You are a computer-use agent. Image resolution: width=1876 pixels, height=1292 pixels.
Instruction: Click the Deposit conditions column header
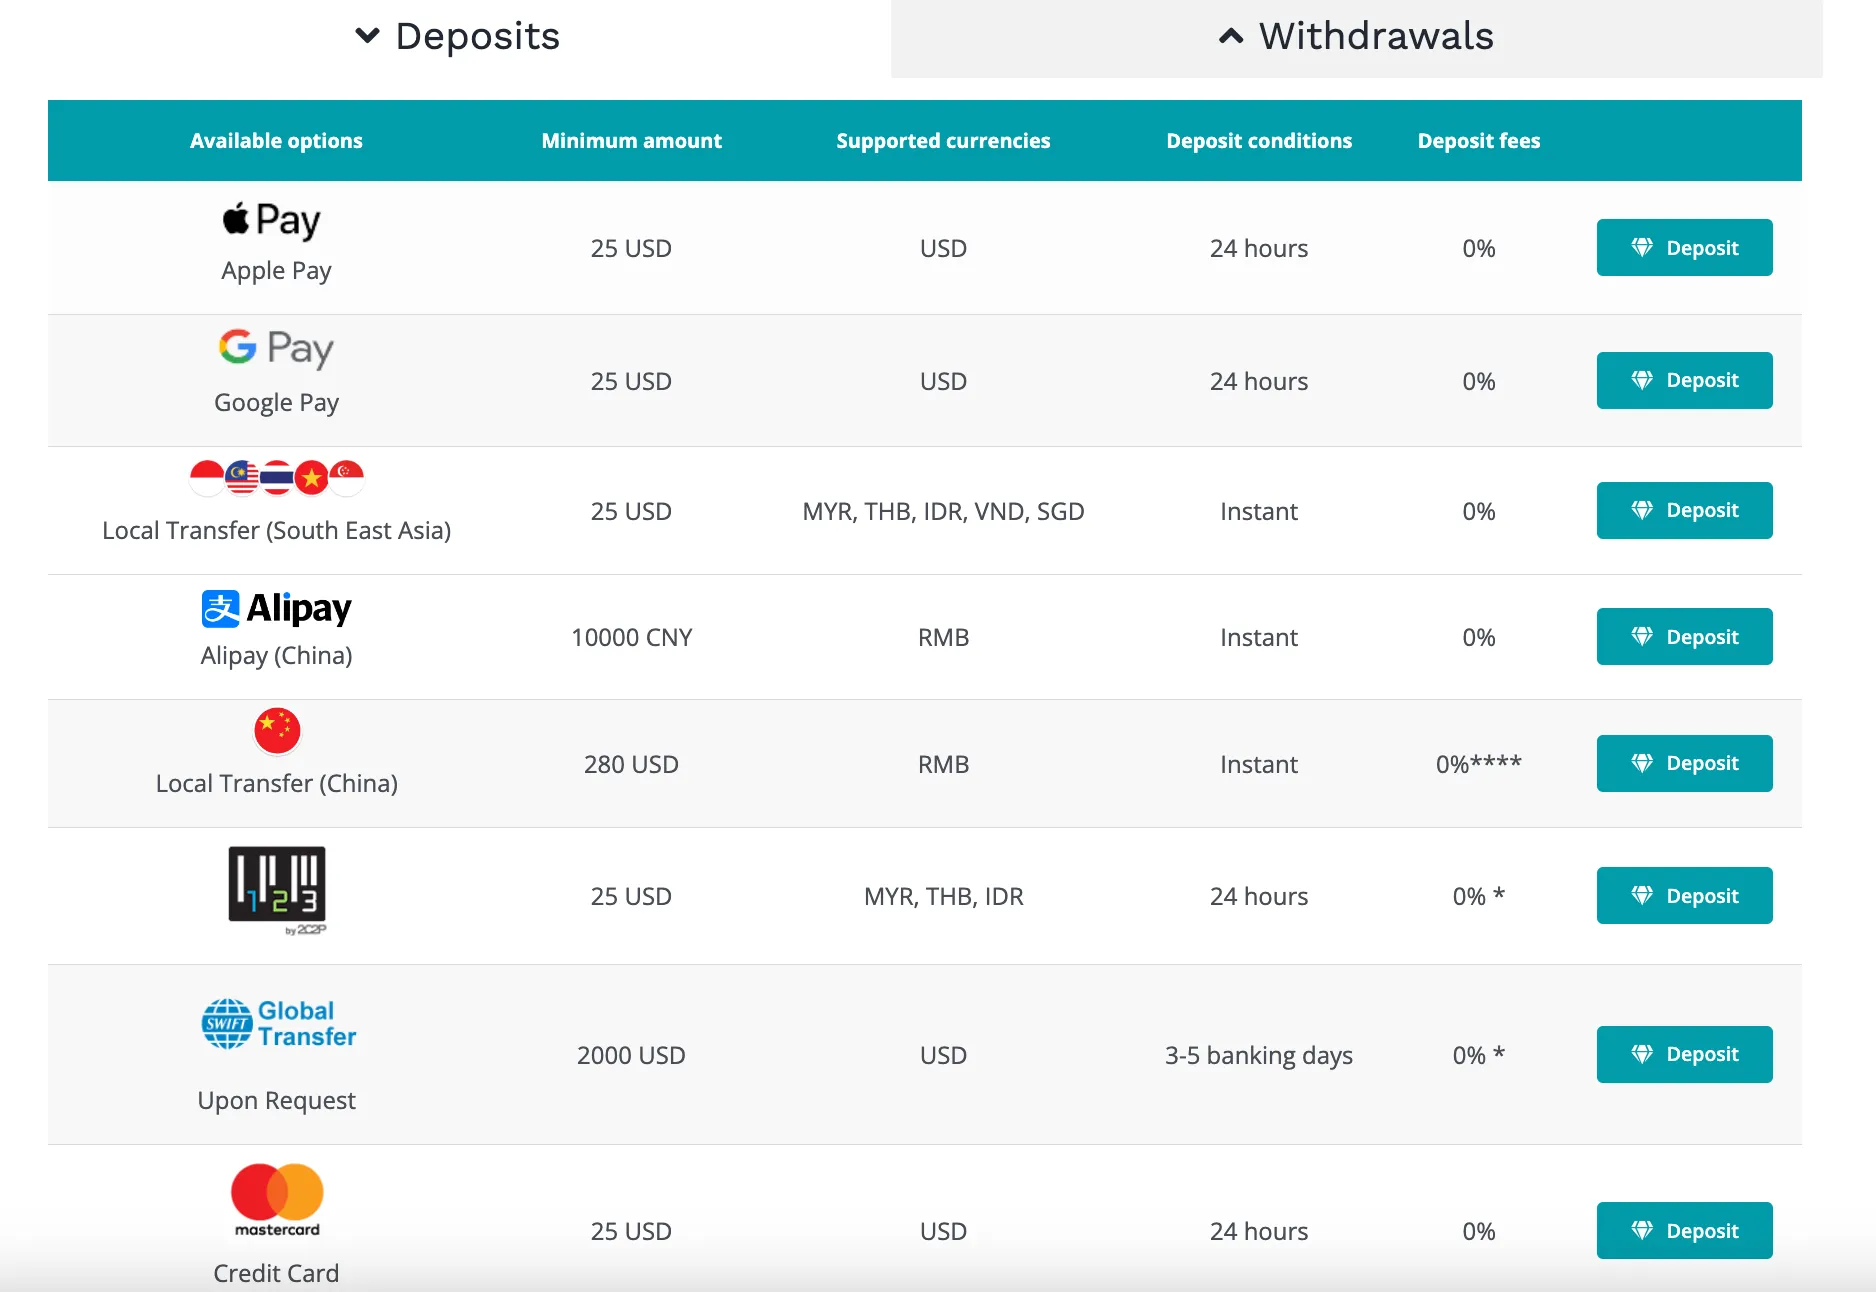click(x=1259, y=141)
